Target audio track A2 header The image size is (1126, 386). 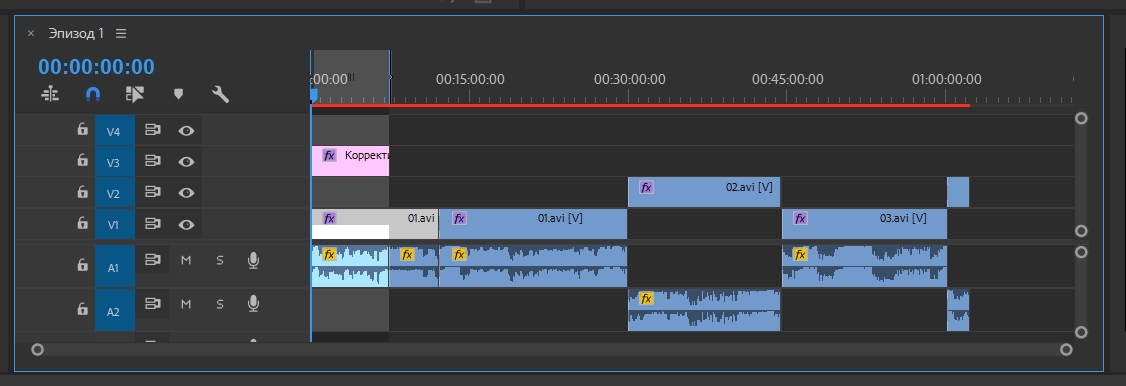114,311
